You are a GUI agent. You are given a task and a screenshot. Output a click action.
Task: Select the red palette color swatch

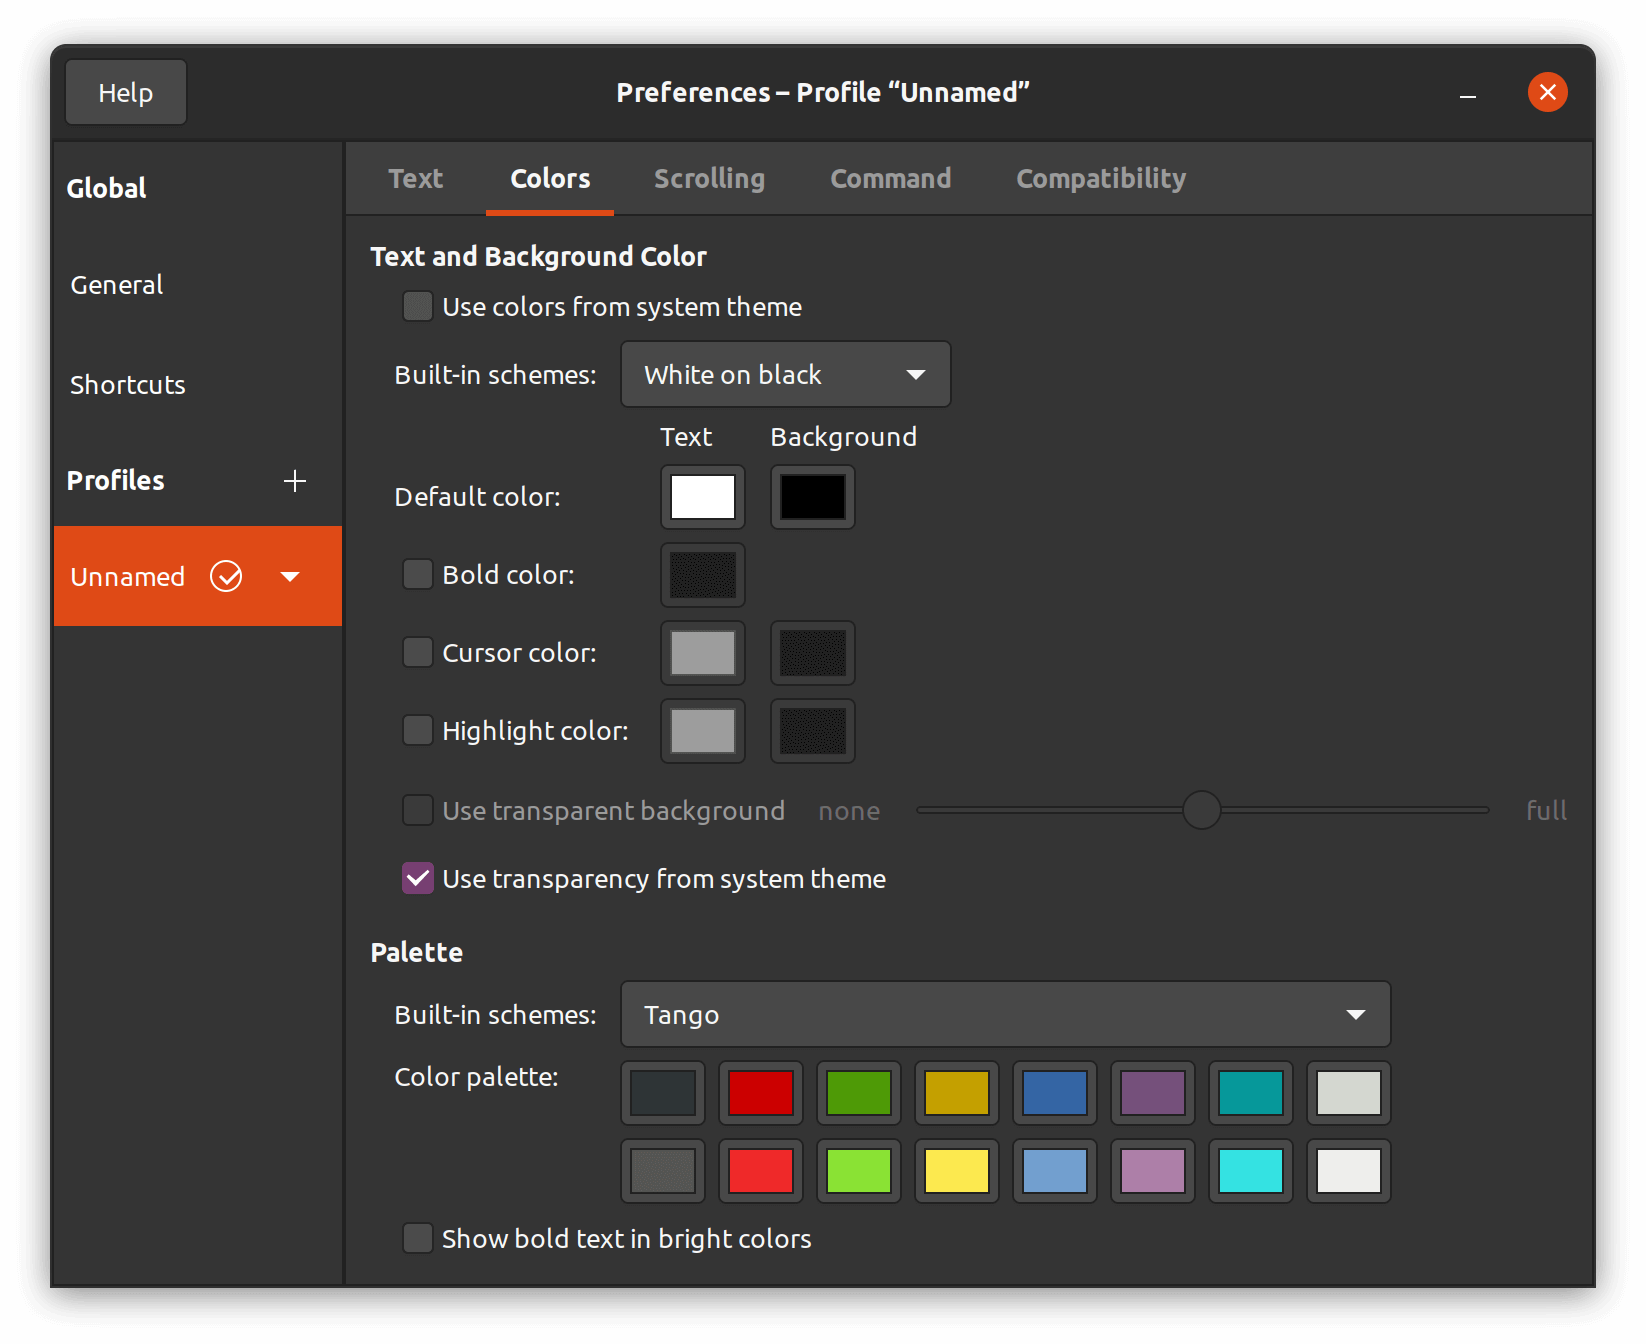pyautogui.click(x=760, y=1093)
